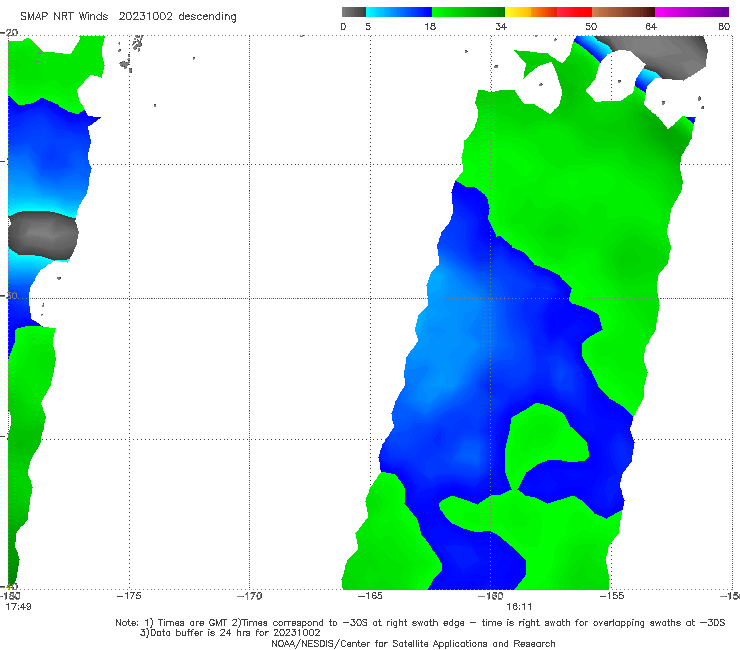Click the swath time '18:11'
The image size is (740, 650).
tap(519, 606)
